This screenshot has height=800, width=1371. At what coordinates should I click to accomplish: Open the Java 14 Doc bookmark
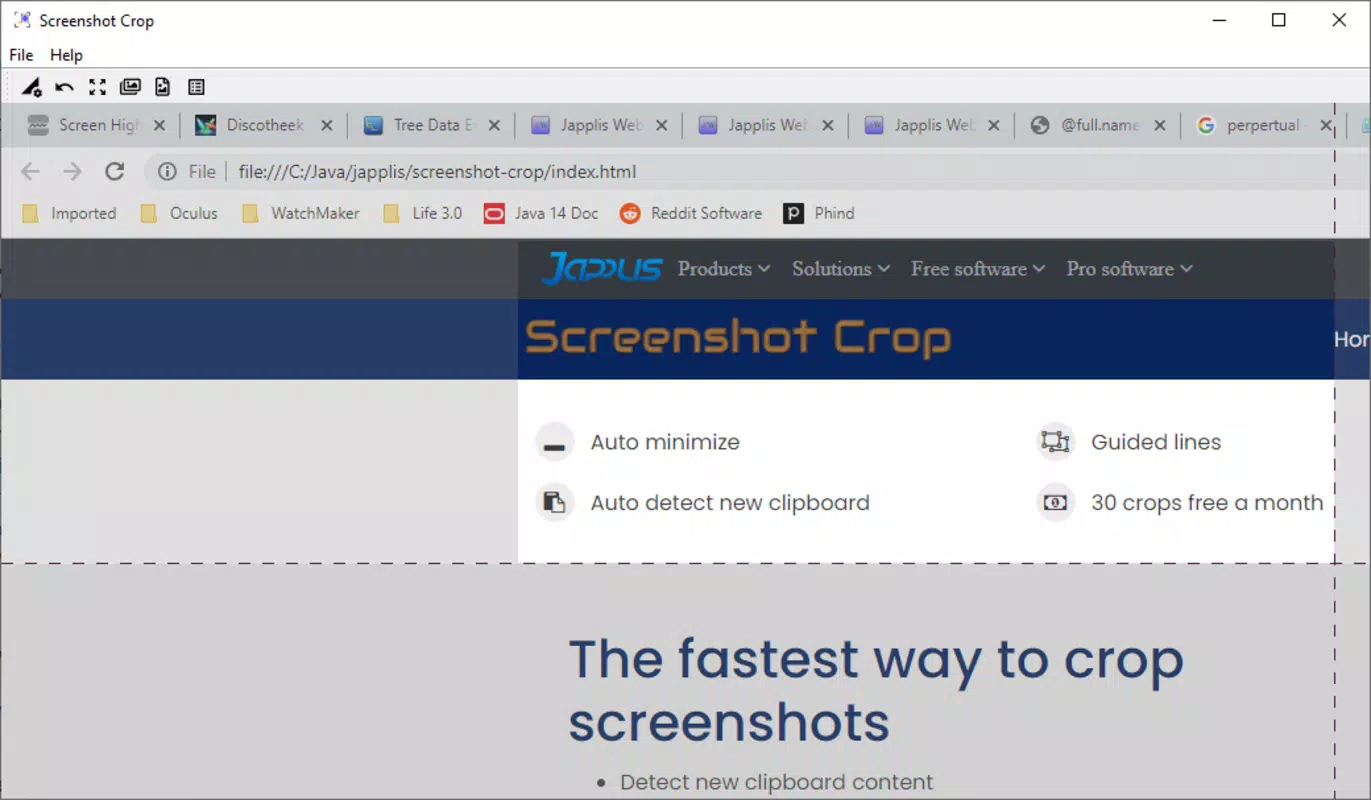[541, 213]
